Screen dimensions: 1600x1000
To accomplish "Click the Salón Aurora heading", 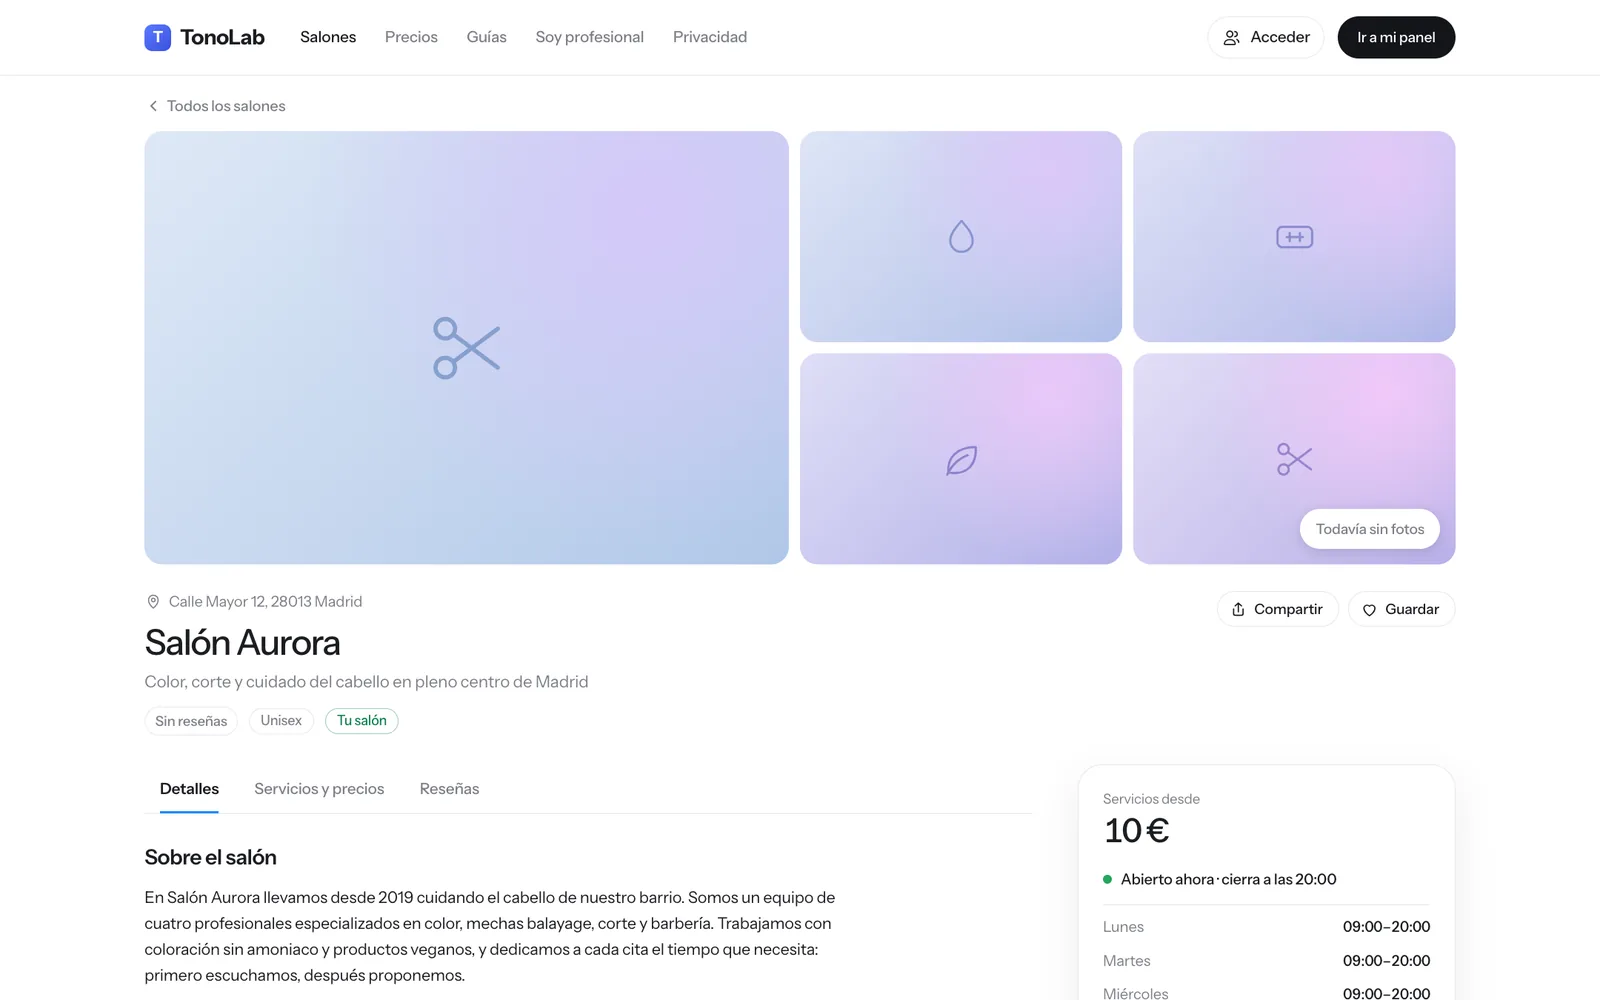I will [x=243, y=643].
